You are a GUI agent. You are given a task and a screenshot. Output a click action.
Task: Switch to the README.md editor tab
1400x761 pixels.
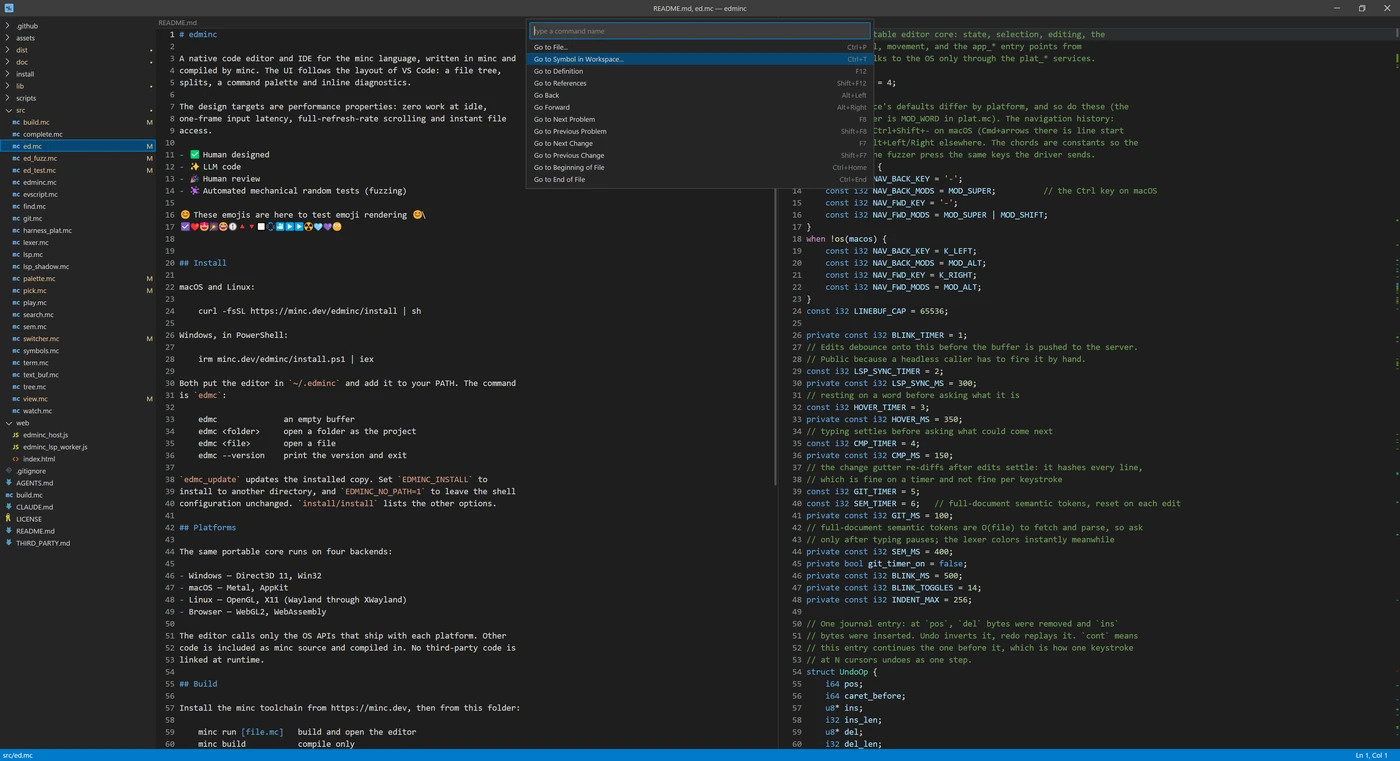point(177,22)
